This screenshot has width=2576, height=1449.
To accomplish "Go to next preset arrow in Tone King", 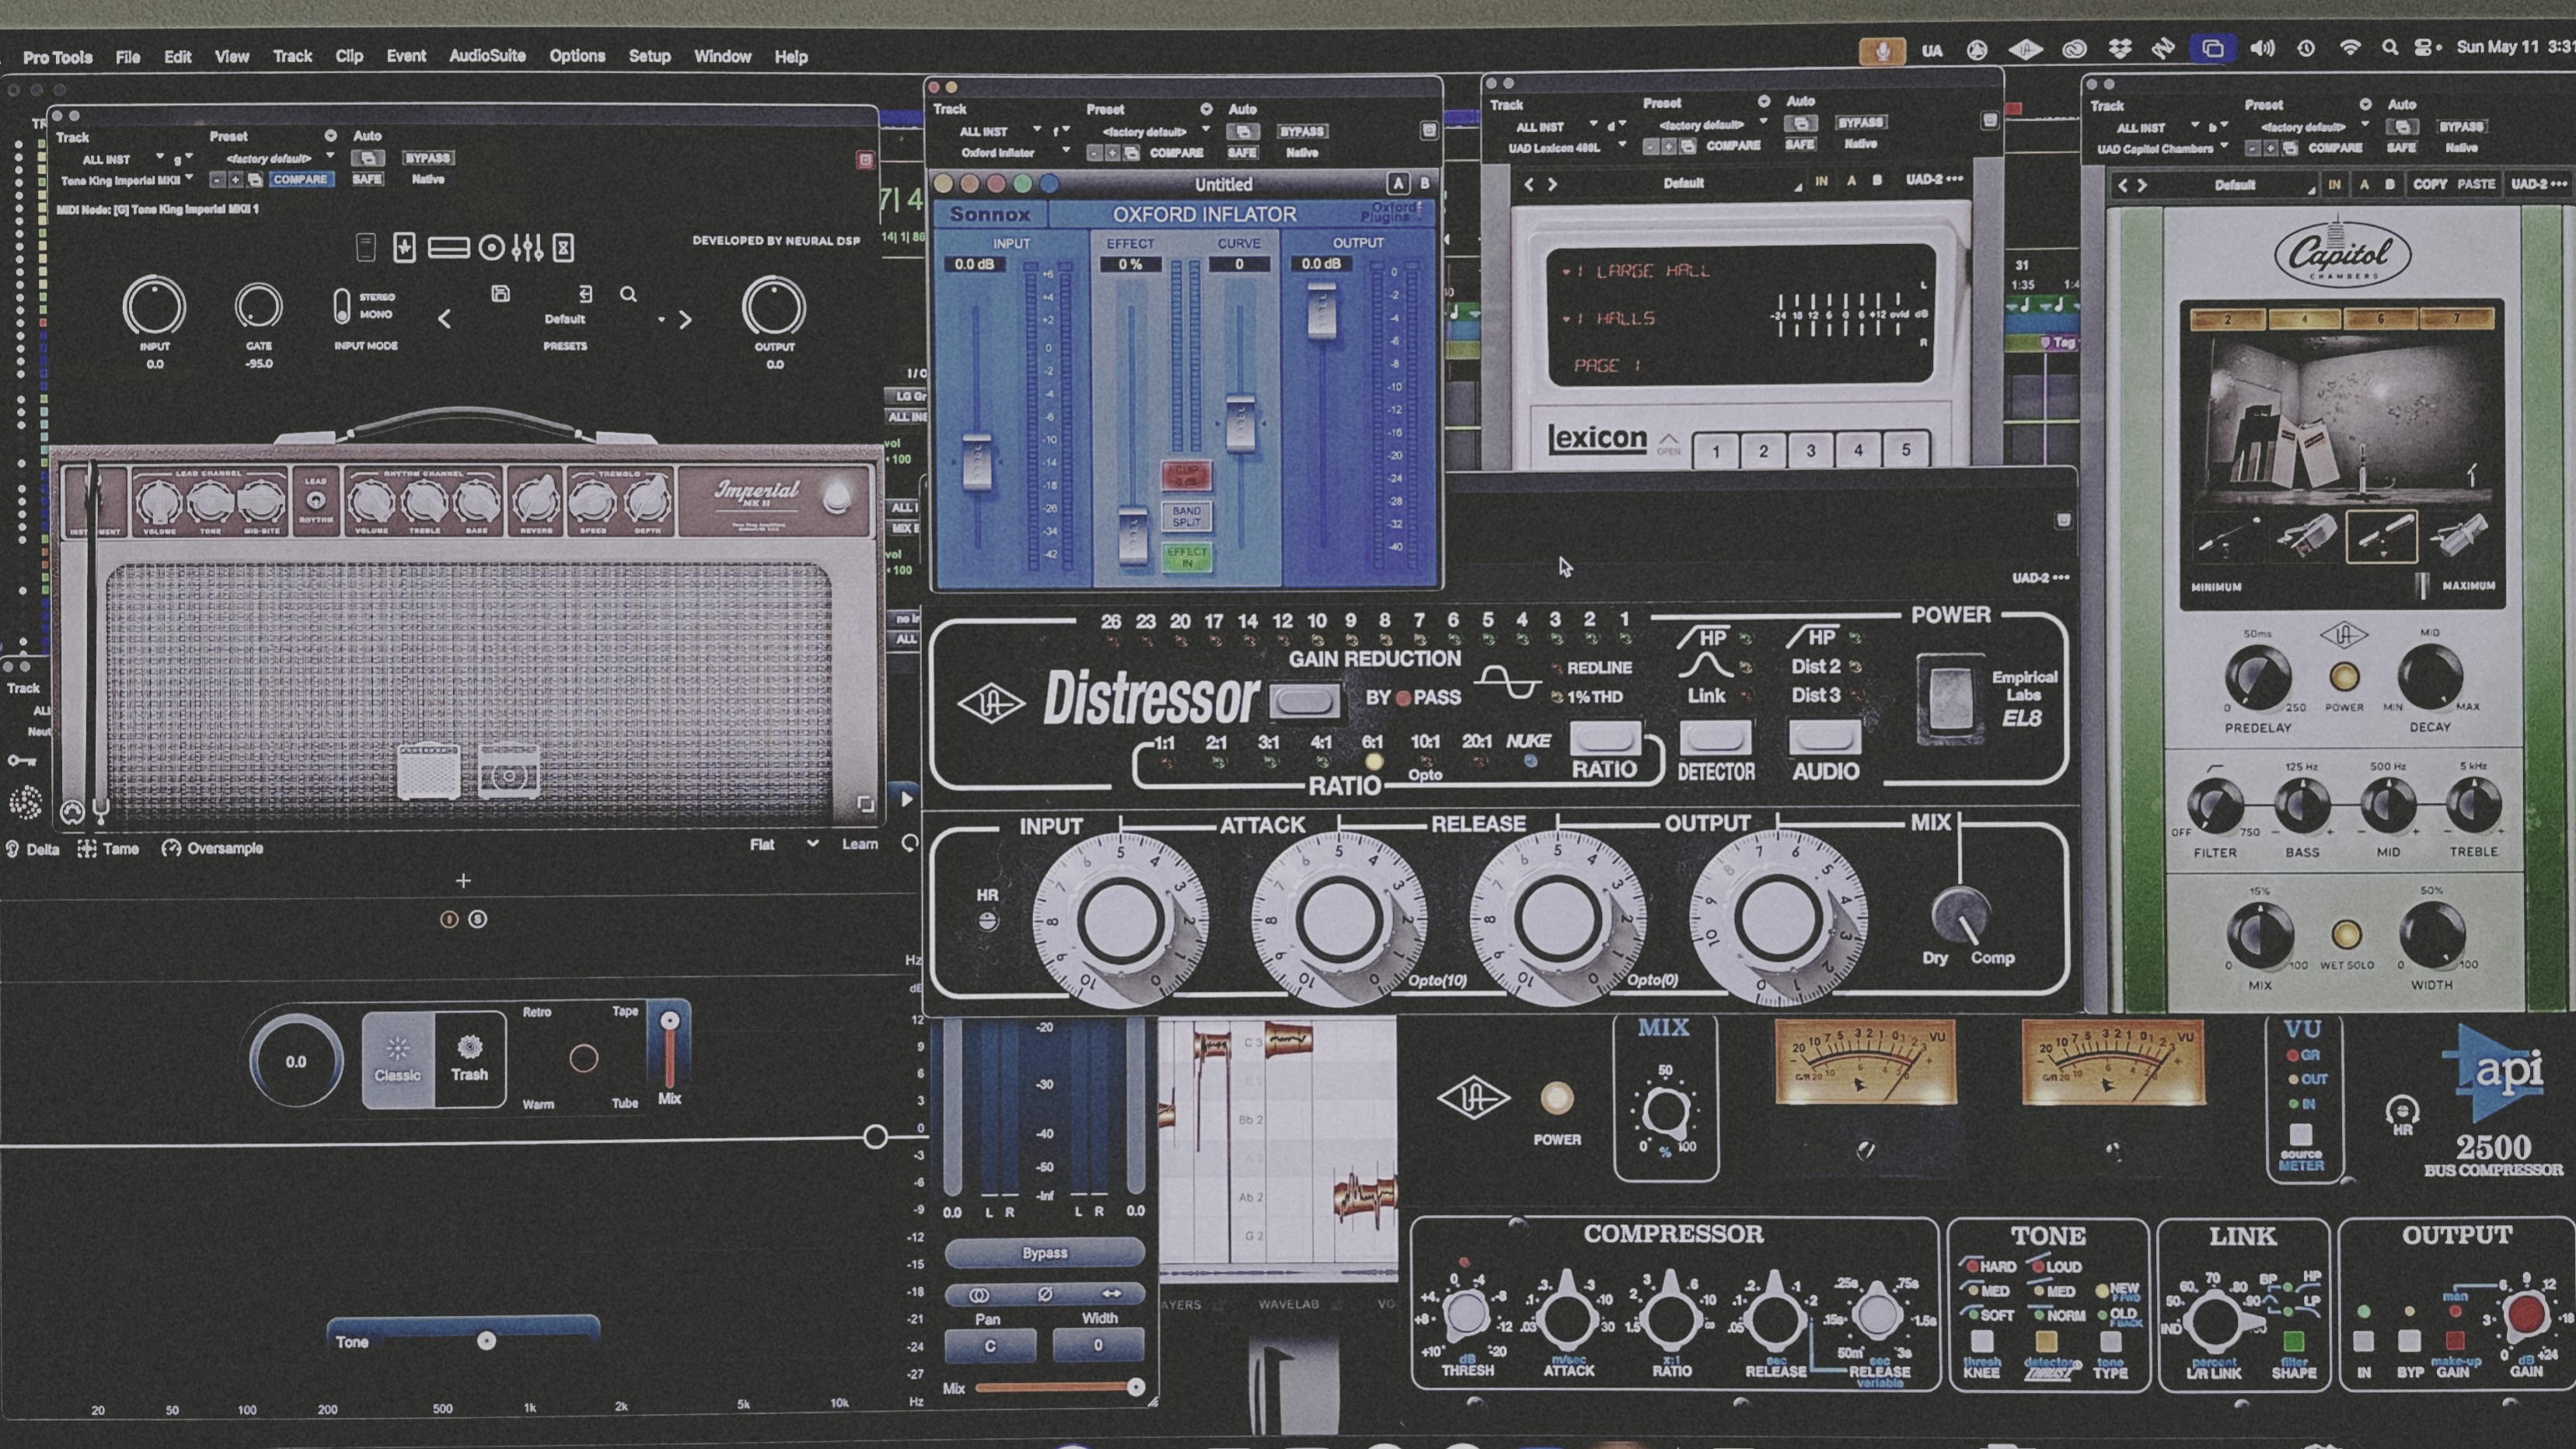I will (x=685, y=320).
